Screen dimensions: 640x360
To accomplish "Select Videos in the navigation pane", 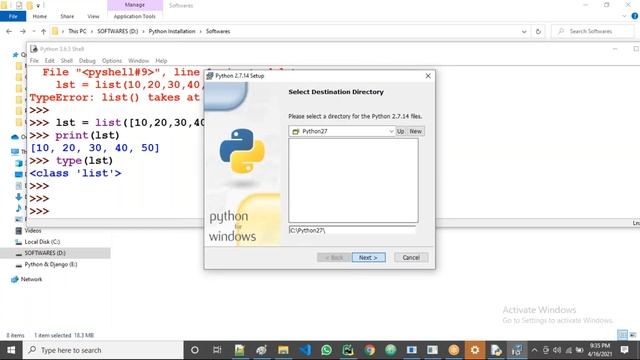I will click(x=33, y=231).
